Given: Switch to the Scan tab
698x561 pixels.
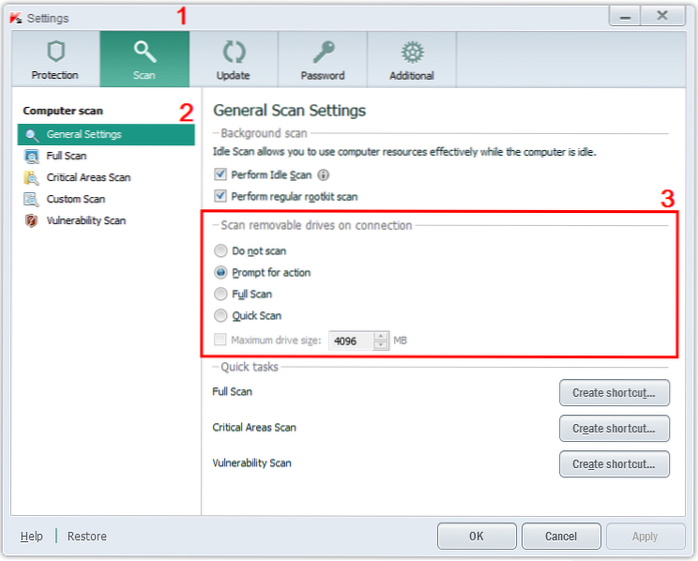Looking at the screenshot, I should (144, 59).
